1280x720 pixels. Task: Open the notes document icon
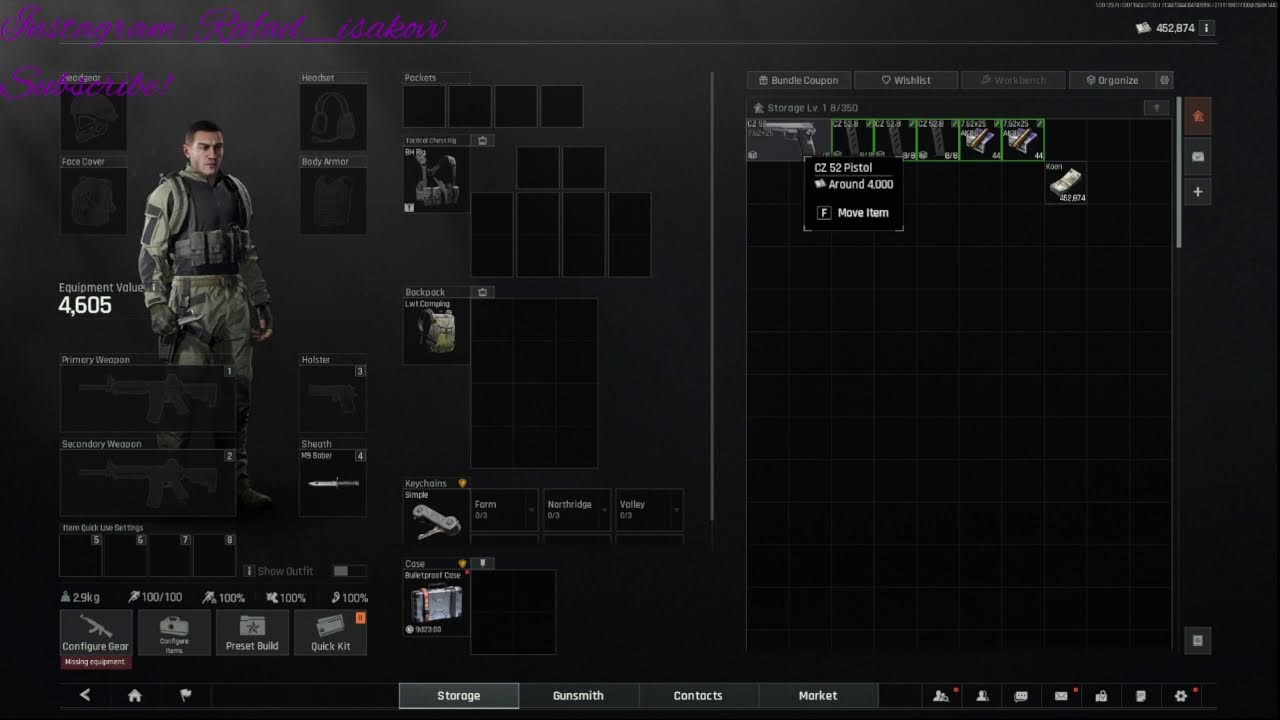1141,696
